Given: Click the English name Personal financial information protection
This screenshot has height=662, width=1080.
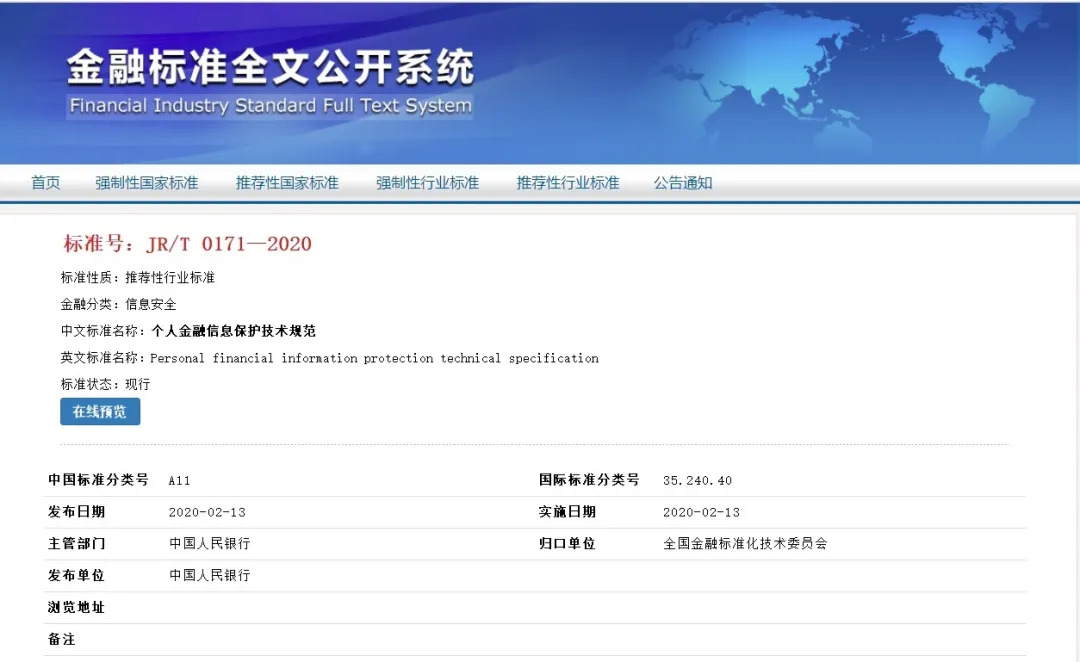Looking at the screenshot, I should point(374,358).
